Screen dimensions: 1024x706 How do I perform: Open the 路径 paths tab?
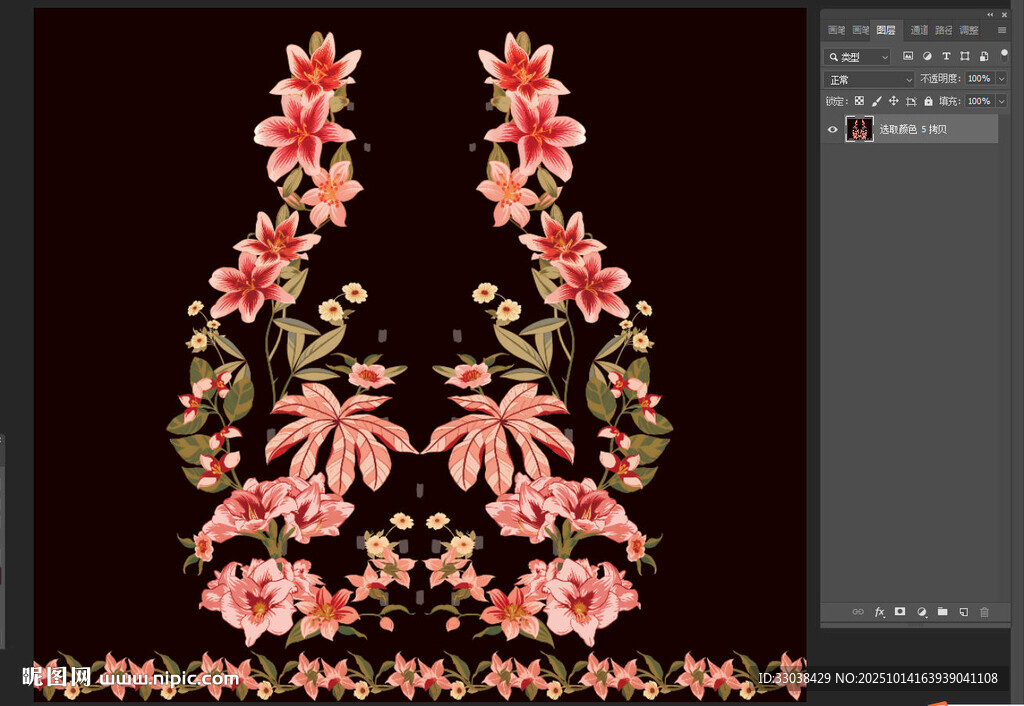944,30
